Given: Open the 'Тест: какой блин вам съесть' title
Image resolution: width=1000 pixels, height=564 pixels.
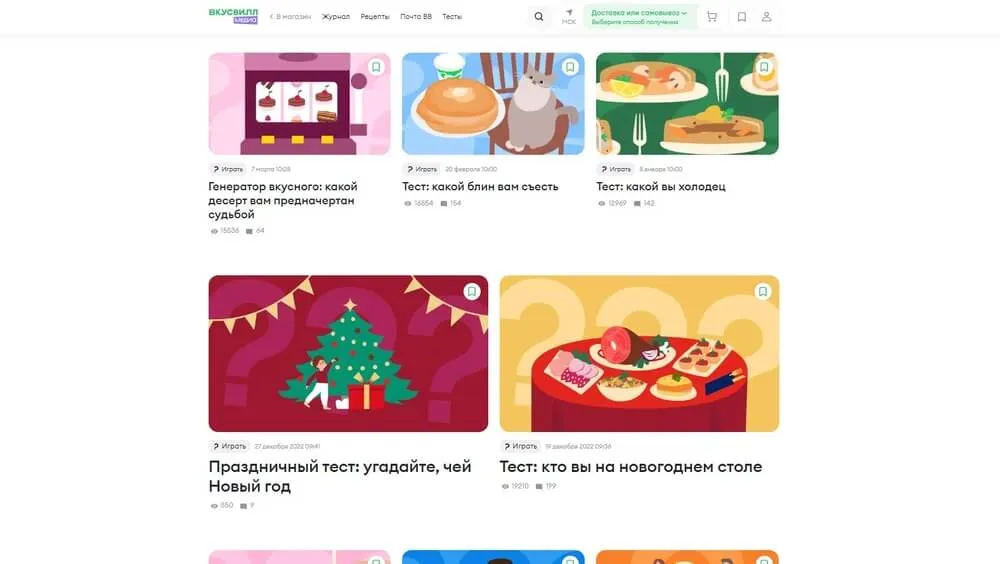Looking at the screenshot, I should 480,186.
